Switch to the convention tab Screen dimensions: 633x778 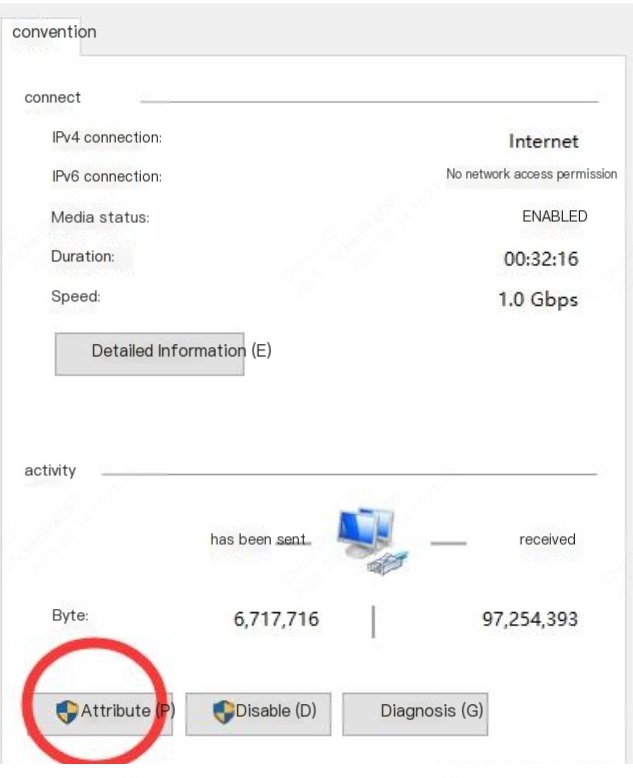point(55,32)
